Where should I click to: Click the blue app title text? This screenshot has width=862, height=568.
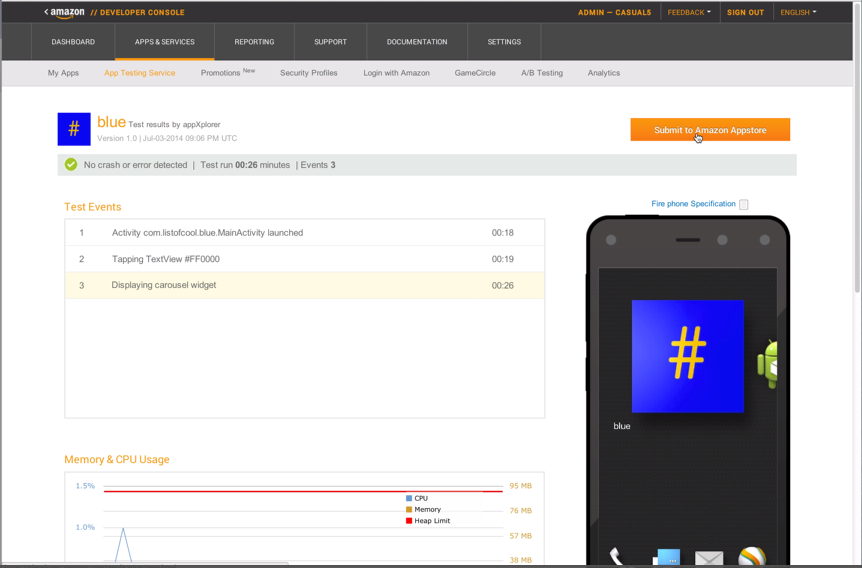tap(112, 122)
